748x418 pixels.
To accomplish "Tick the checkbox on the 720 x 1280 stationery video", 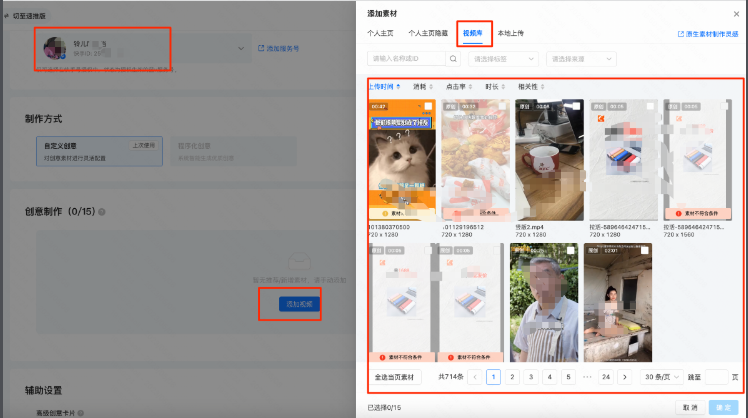I will point(650,106).
